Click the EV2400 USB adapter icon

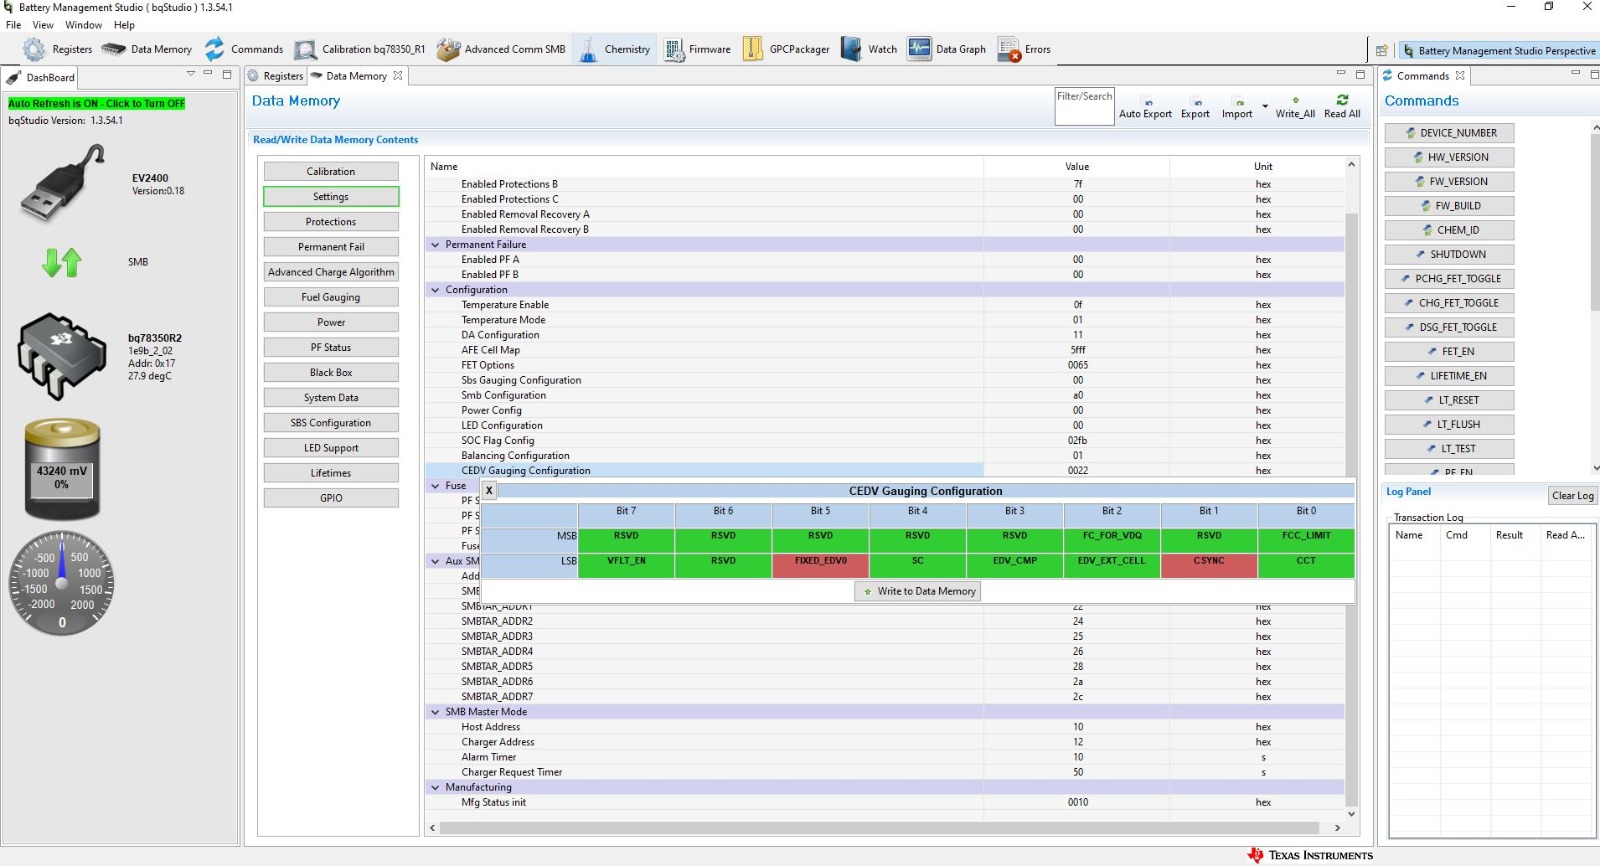click(62, 184)
